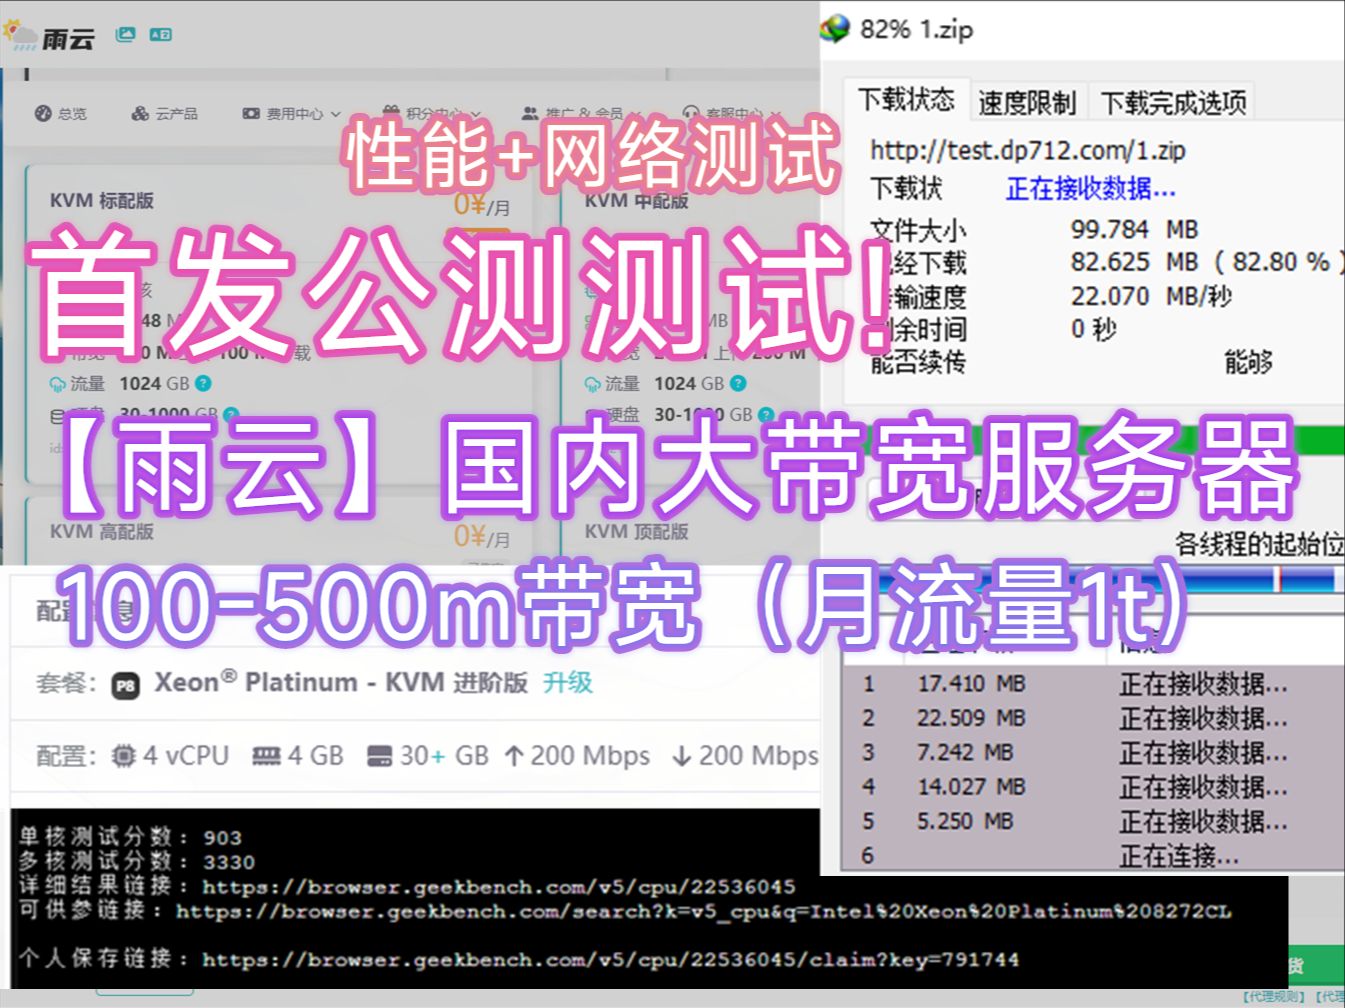Click the 22.070 MB/秒 transfer speed value
Viewport: 1345px width, 1008px height.
1151,296
